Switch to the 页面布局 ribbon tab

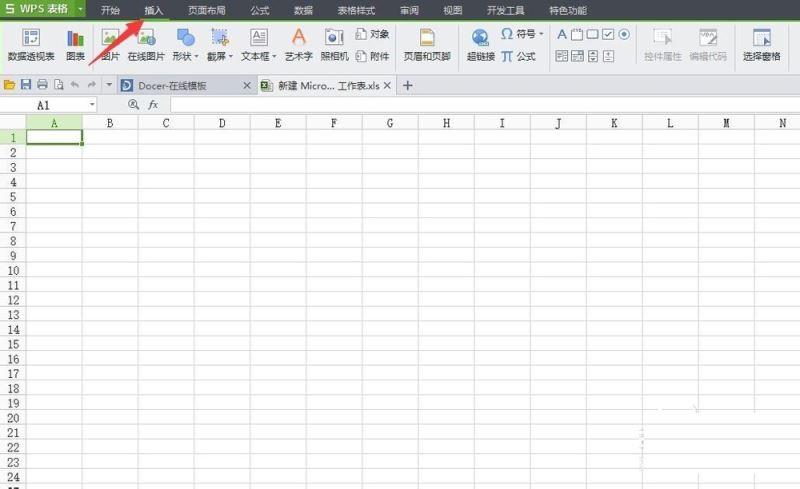[206, 10]
